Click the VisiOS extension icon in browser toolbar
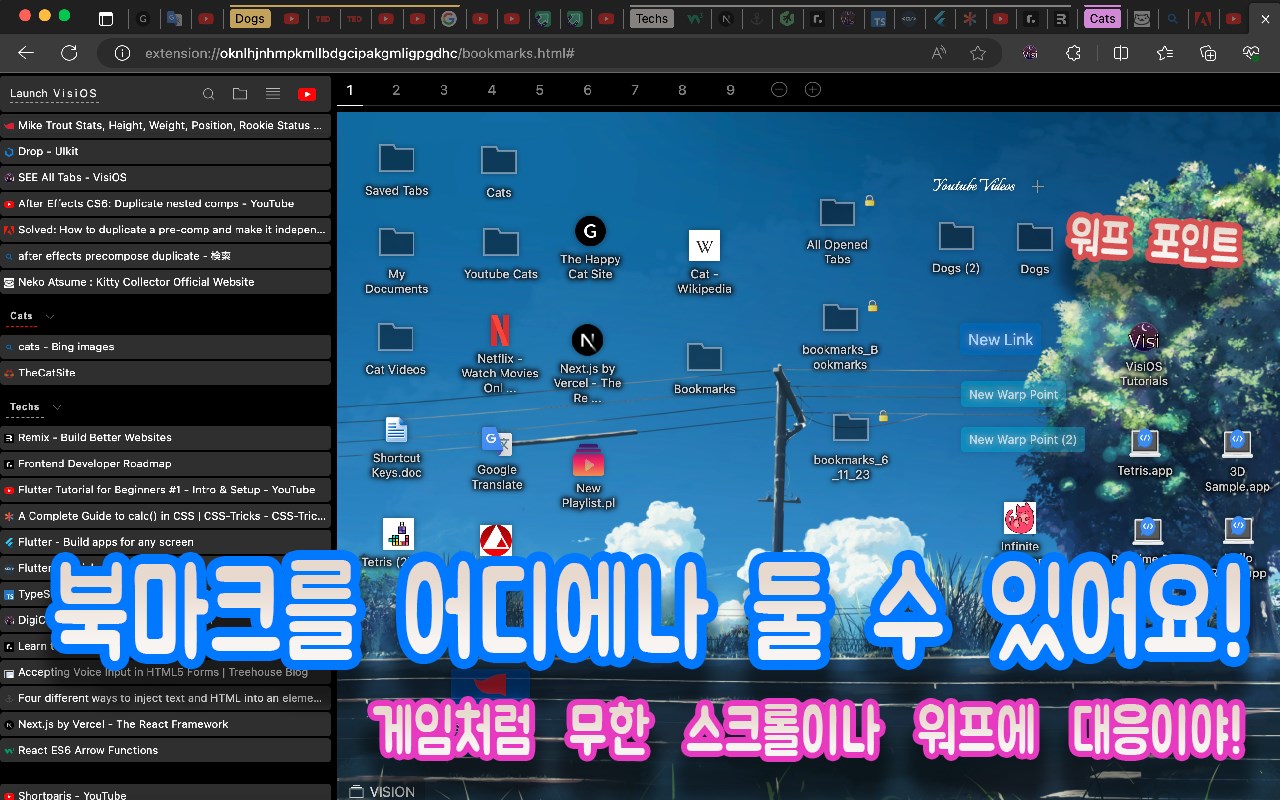This screenshot has width=1280, height=800. point(1030,53)
